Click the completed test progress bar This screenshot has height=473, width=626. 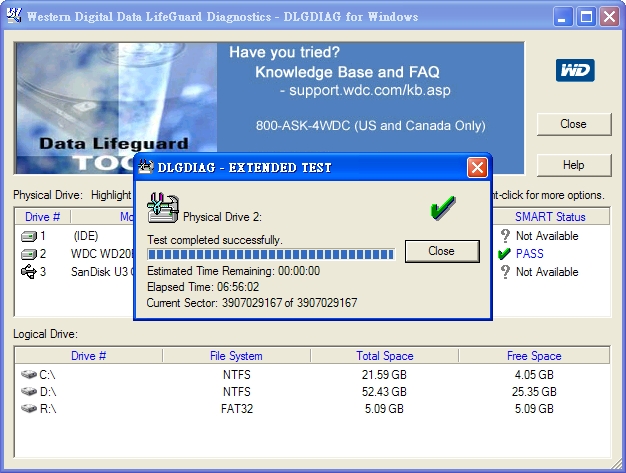click(x=271, y=254)
